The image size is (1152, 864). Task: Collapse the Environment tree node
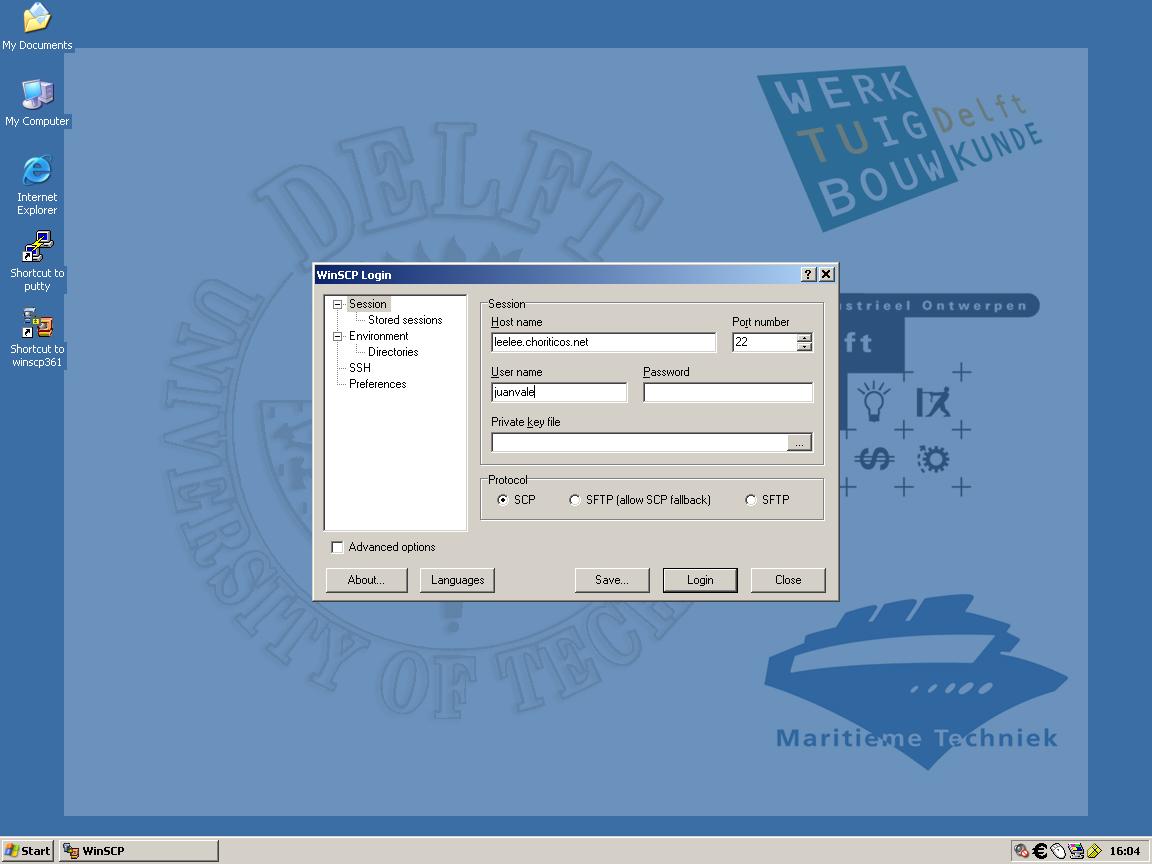(338, 337)
